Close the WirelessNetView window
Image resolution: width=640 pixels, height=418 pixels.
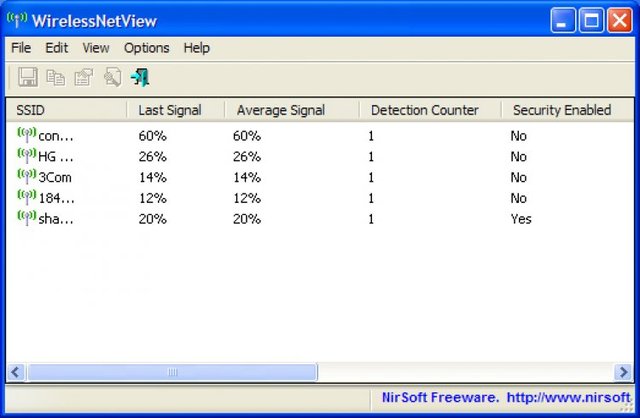[x=620, y=20]
